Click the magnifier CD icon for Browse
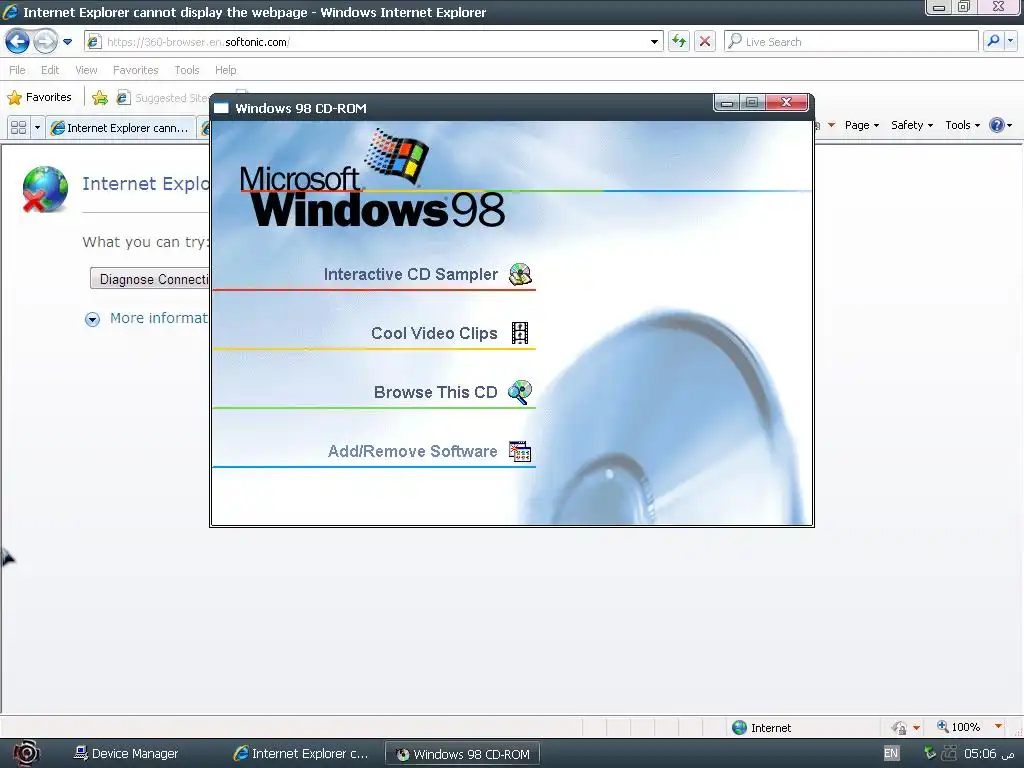Screen dimensions: 1024x768 (x=520, y=392)
